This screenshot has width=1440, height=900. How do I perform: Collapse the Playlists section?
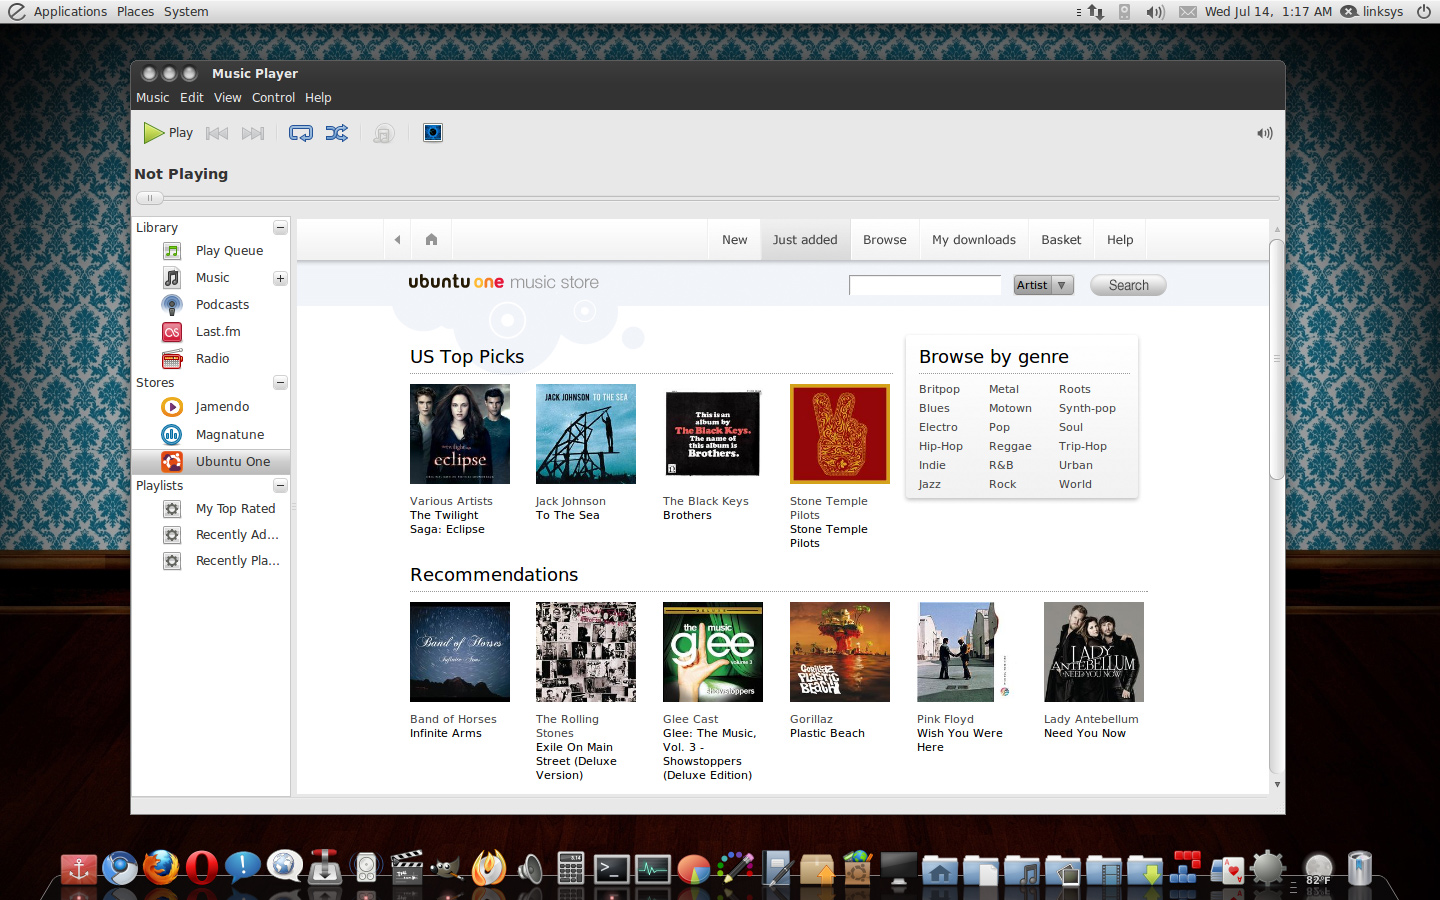click(280, 486)
